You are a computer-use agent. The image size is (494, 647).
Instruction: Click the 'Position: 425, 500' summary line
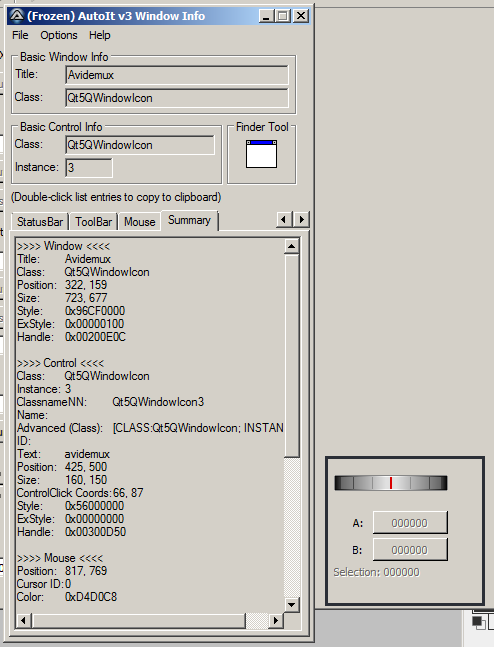(x=62, y=467)
